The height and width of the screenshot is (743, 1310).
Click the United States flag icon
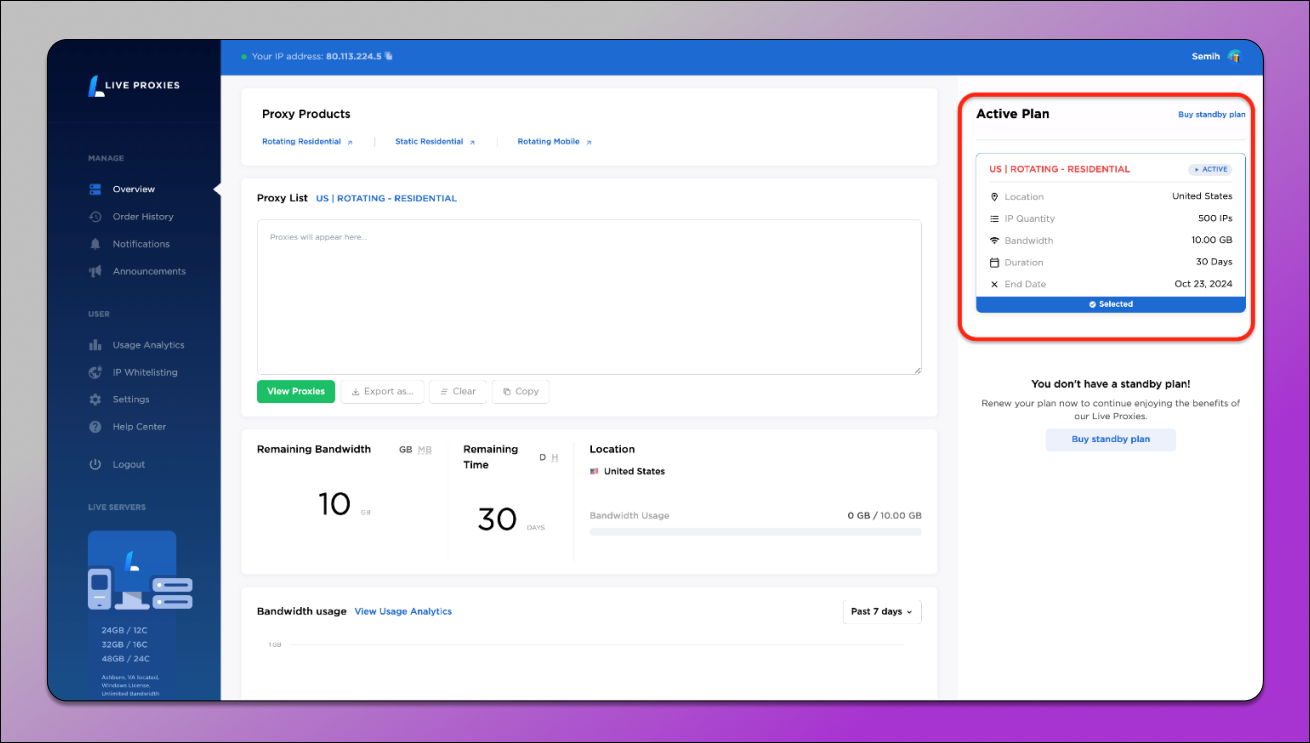594,471
